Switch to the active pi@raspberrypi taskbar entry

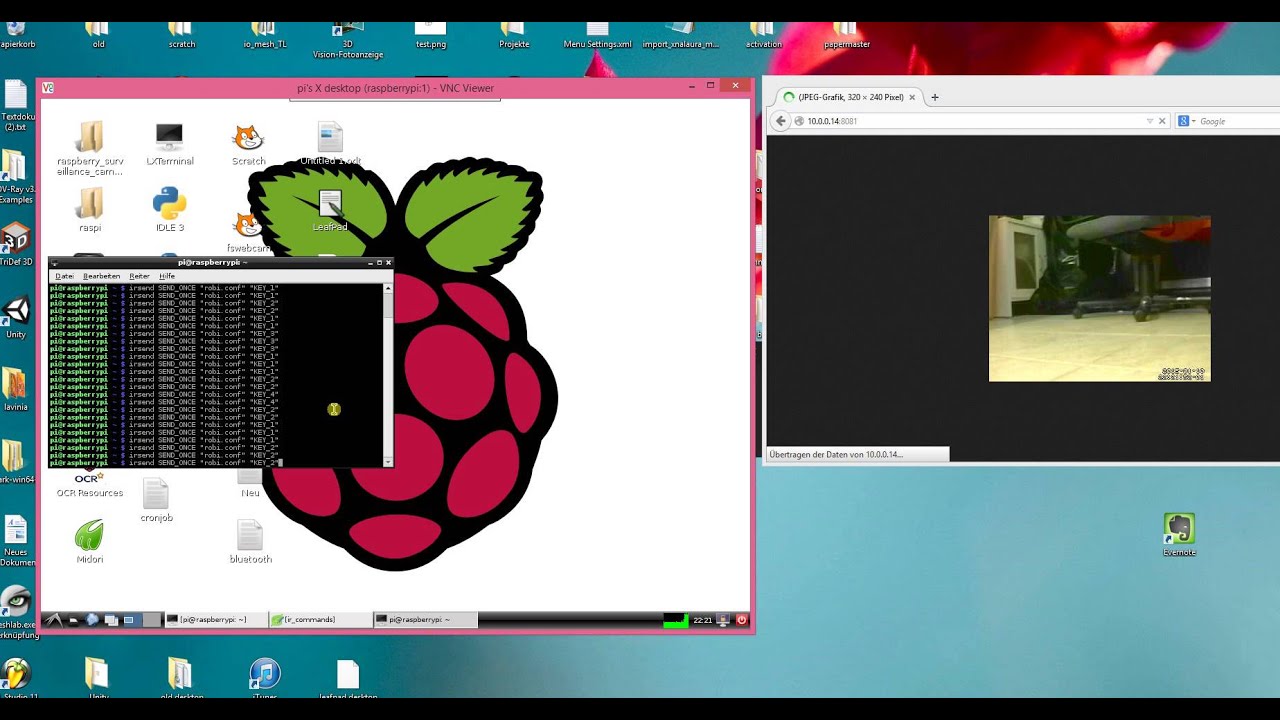425,620
